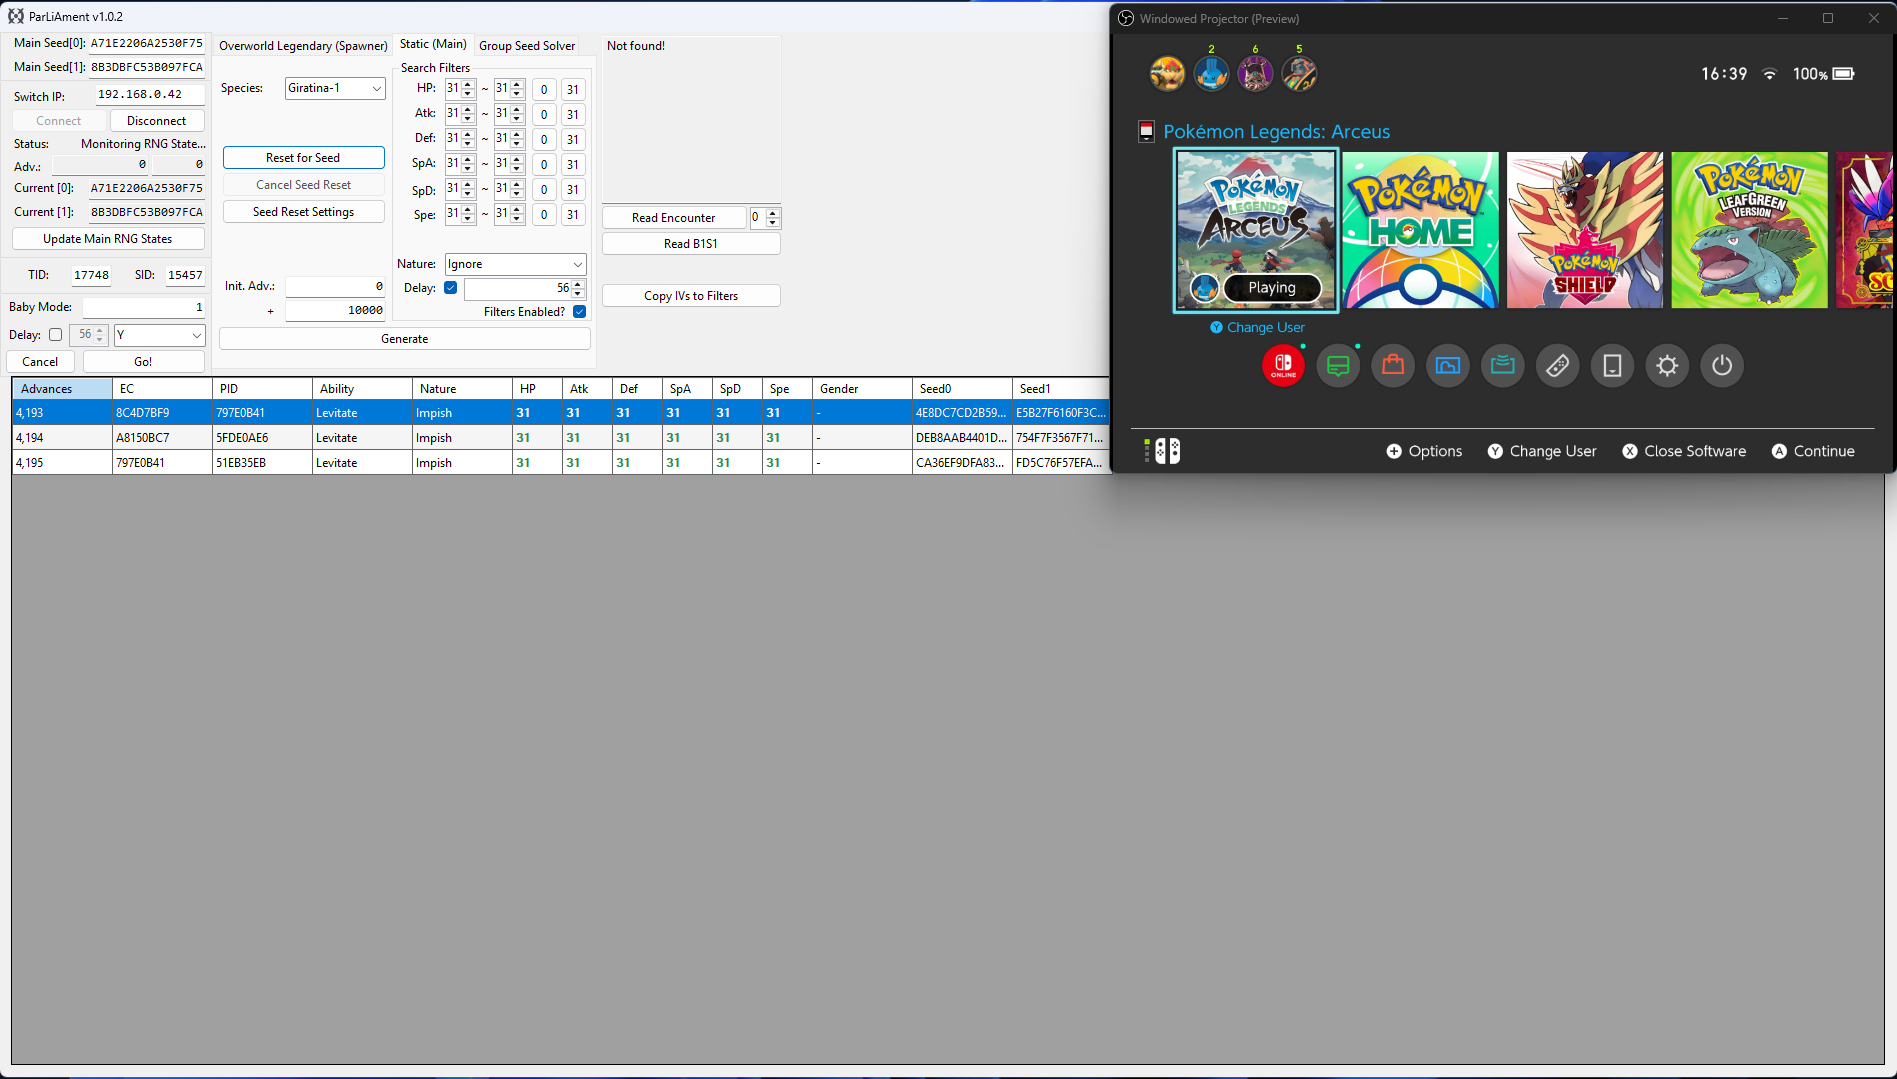Open Sleep Mode power icon
Screen dimensions: 1897x1079
tap(1722, 366)
